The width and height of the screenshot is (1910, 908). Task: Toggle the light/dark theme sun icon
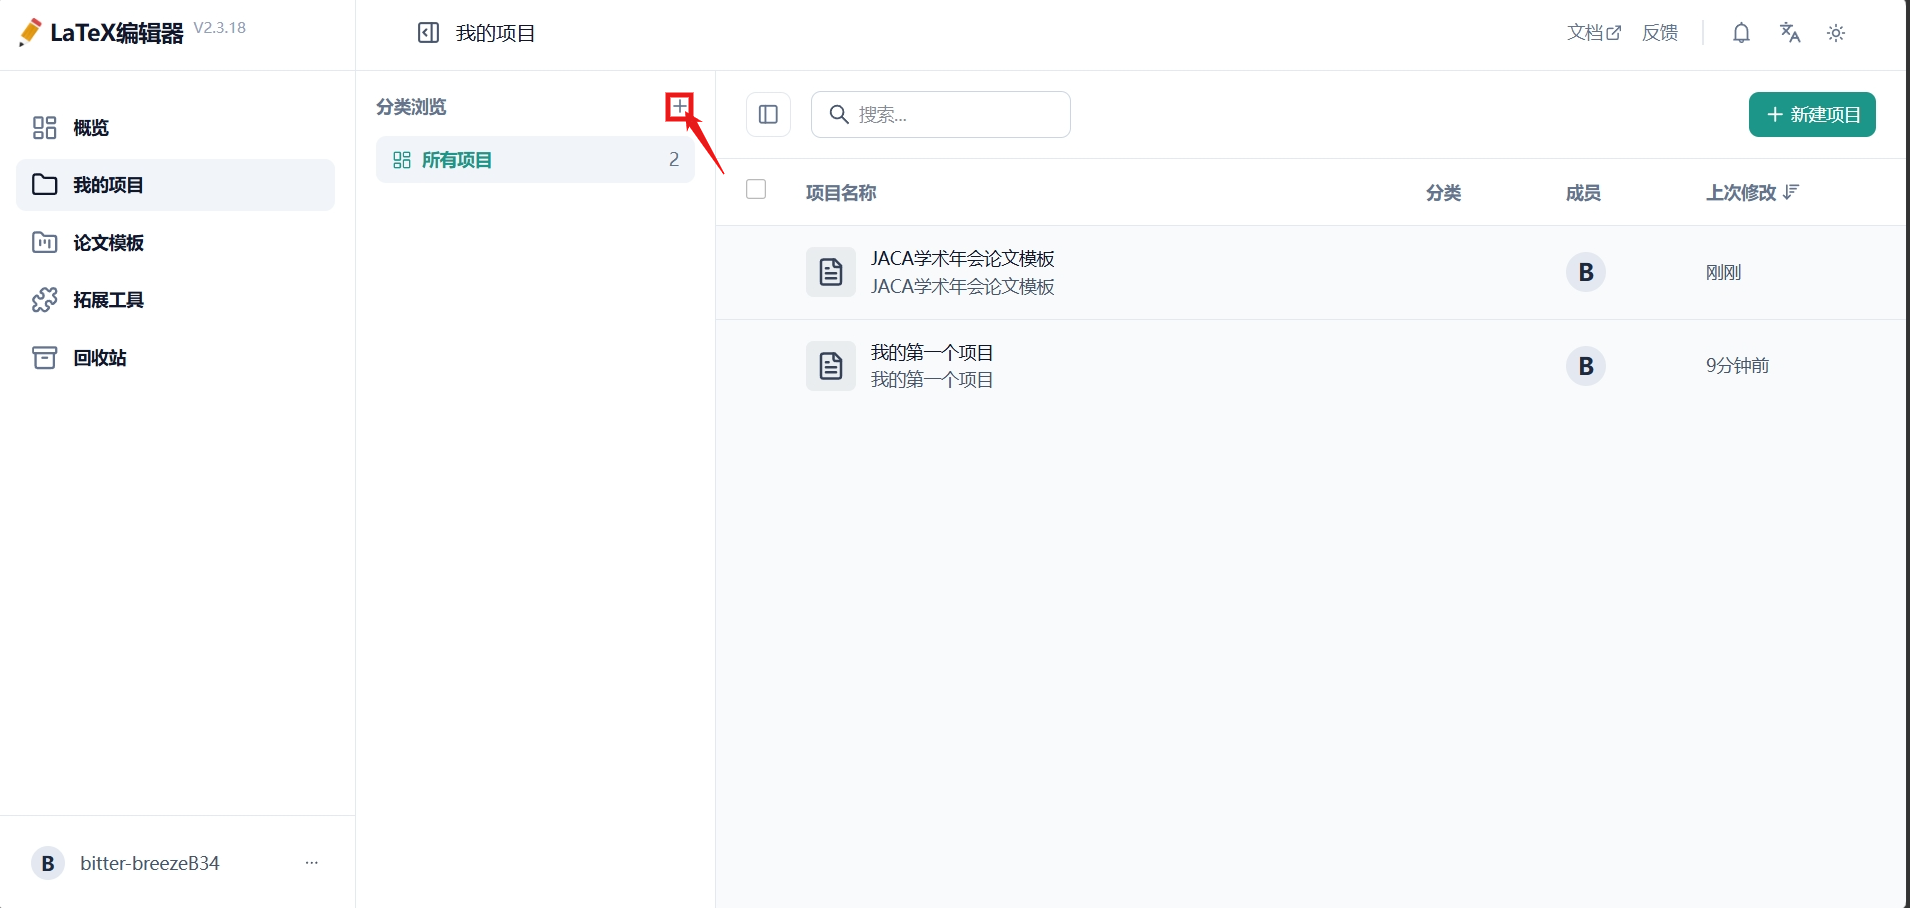point(1836,33)
